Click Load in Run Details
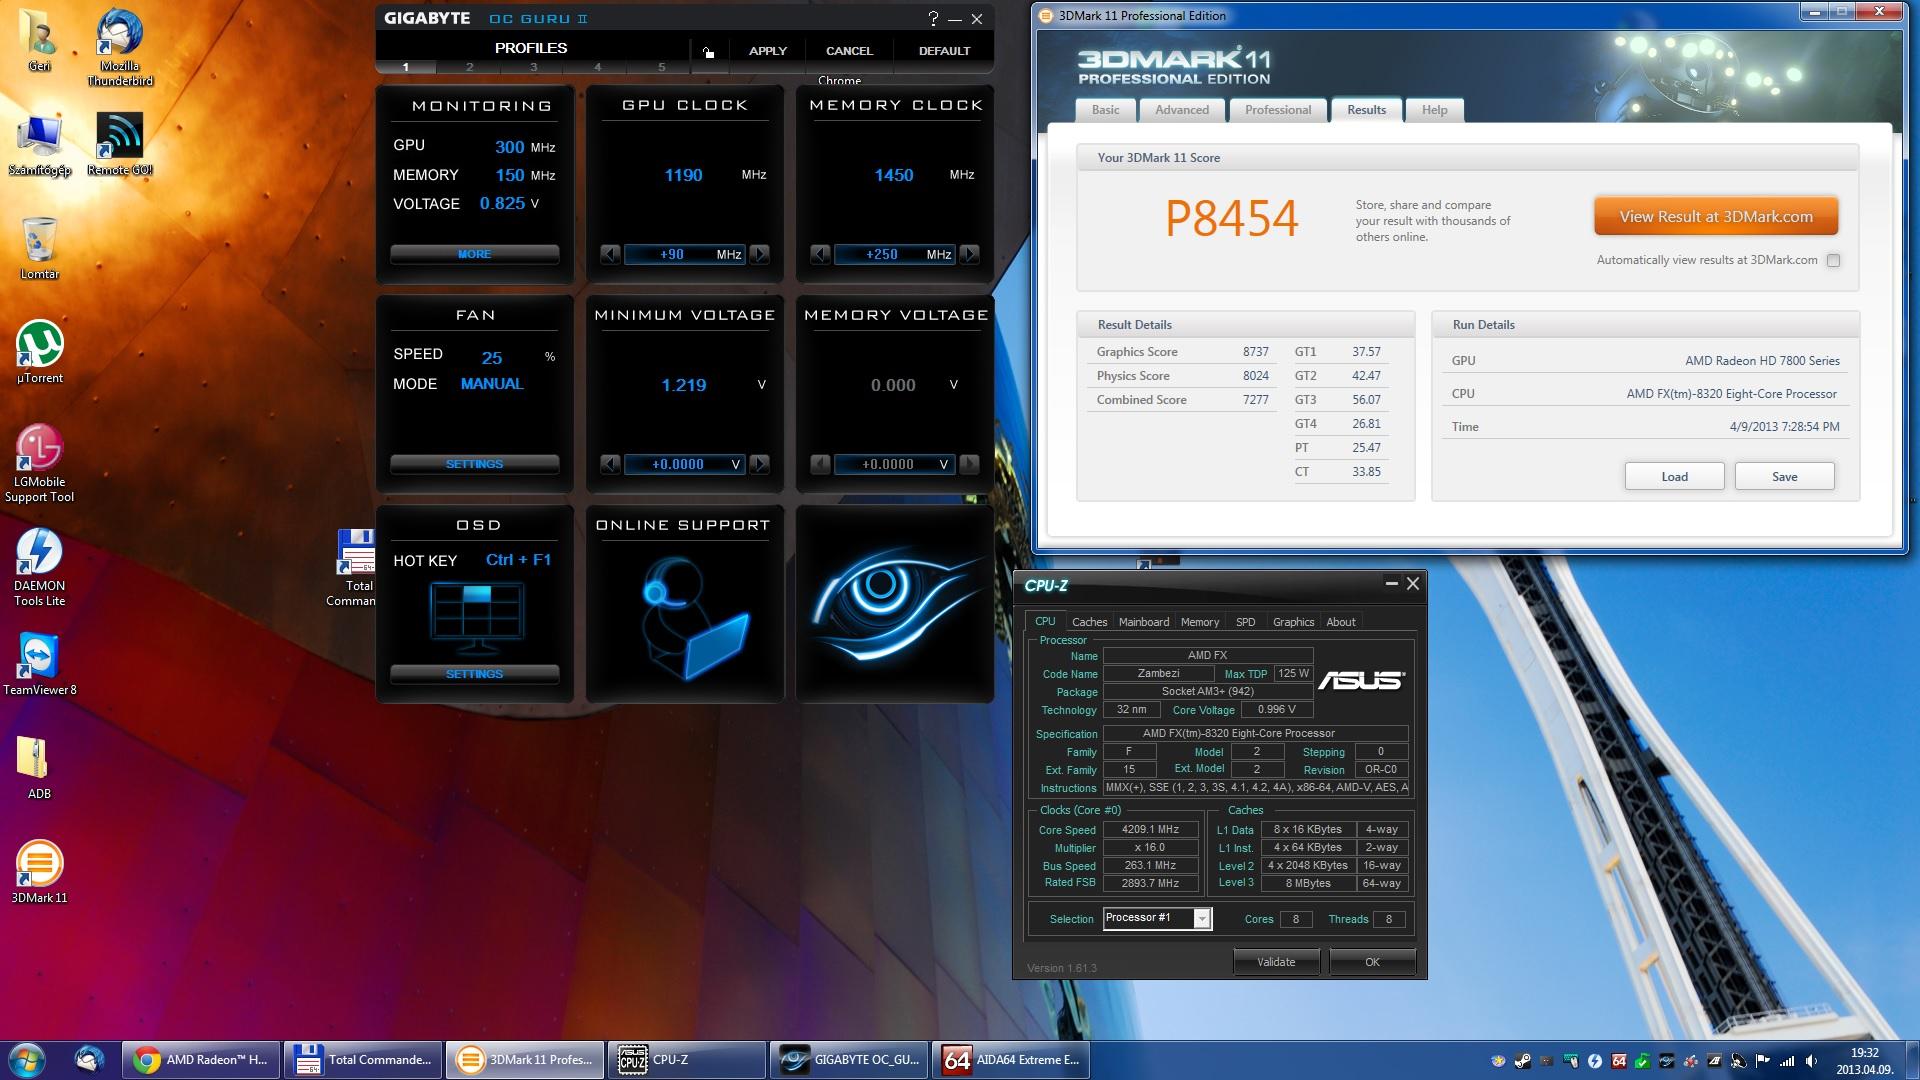The width and height of the screenshot is (1920, 1080). pyautogui.click(x=1674, y=476)
